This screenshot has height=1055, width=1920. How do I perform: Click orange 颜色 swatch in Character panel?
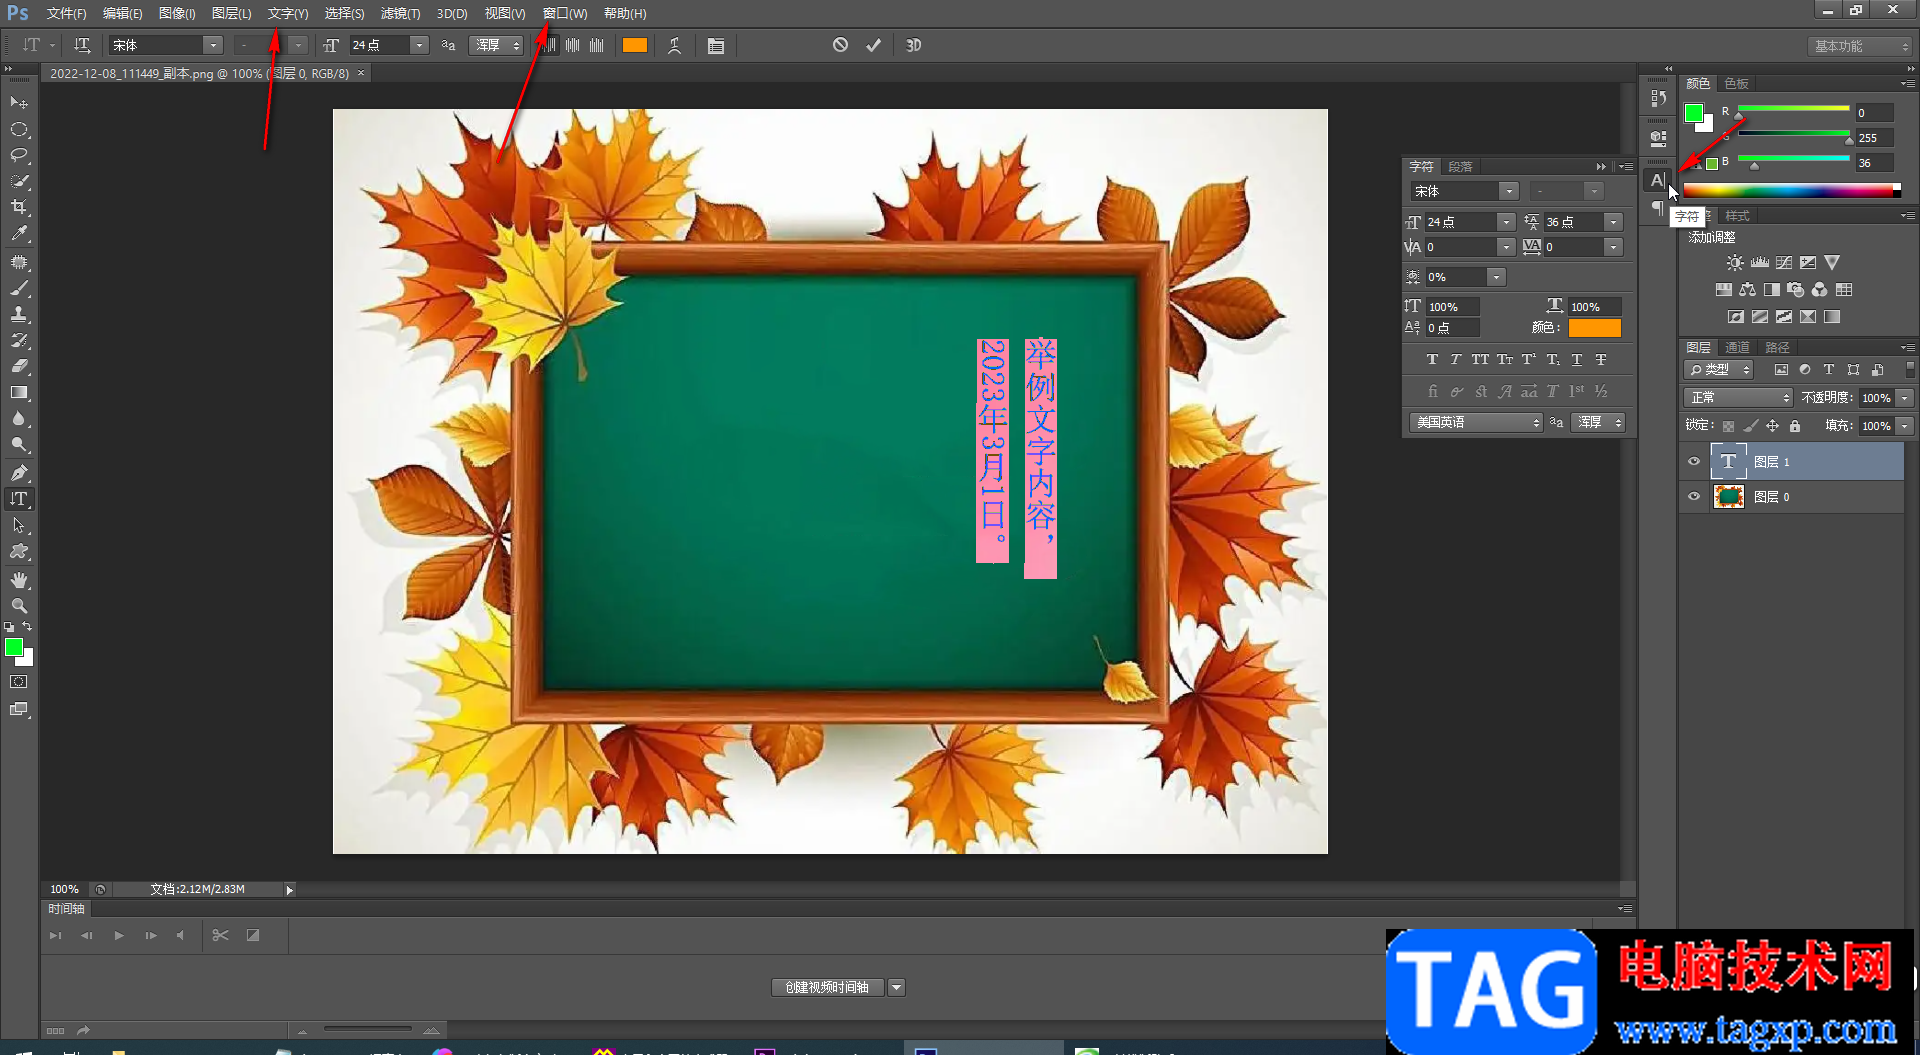1594,328
